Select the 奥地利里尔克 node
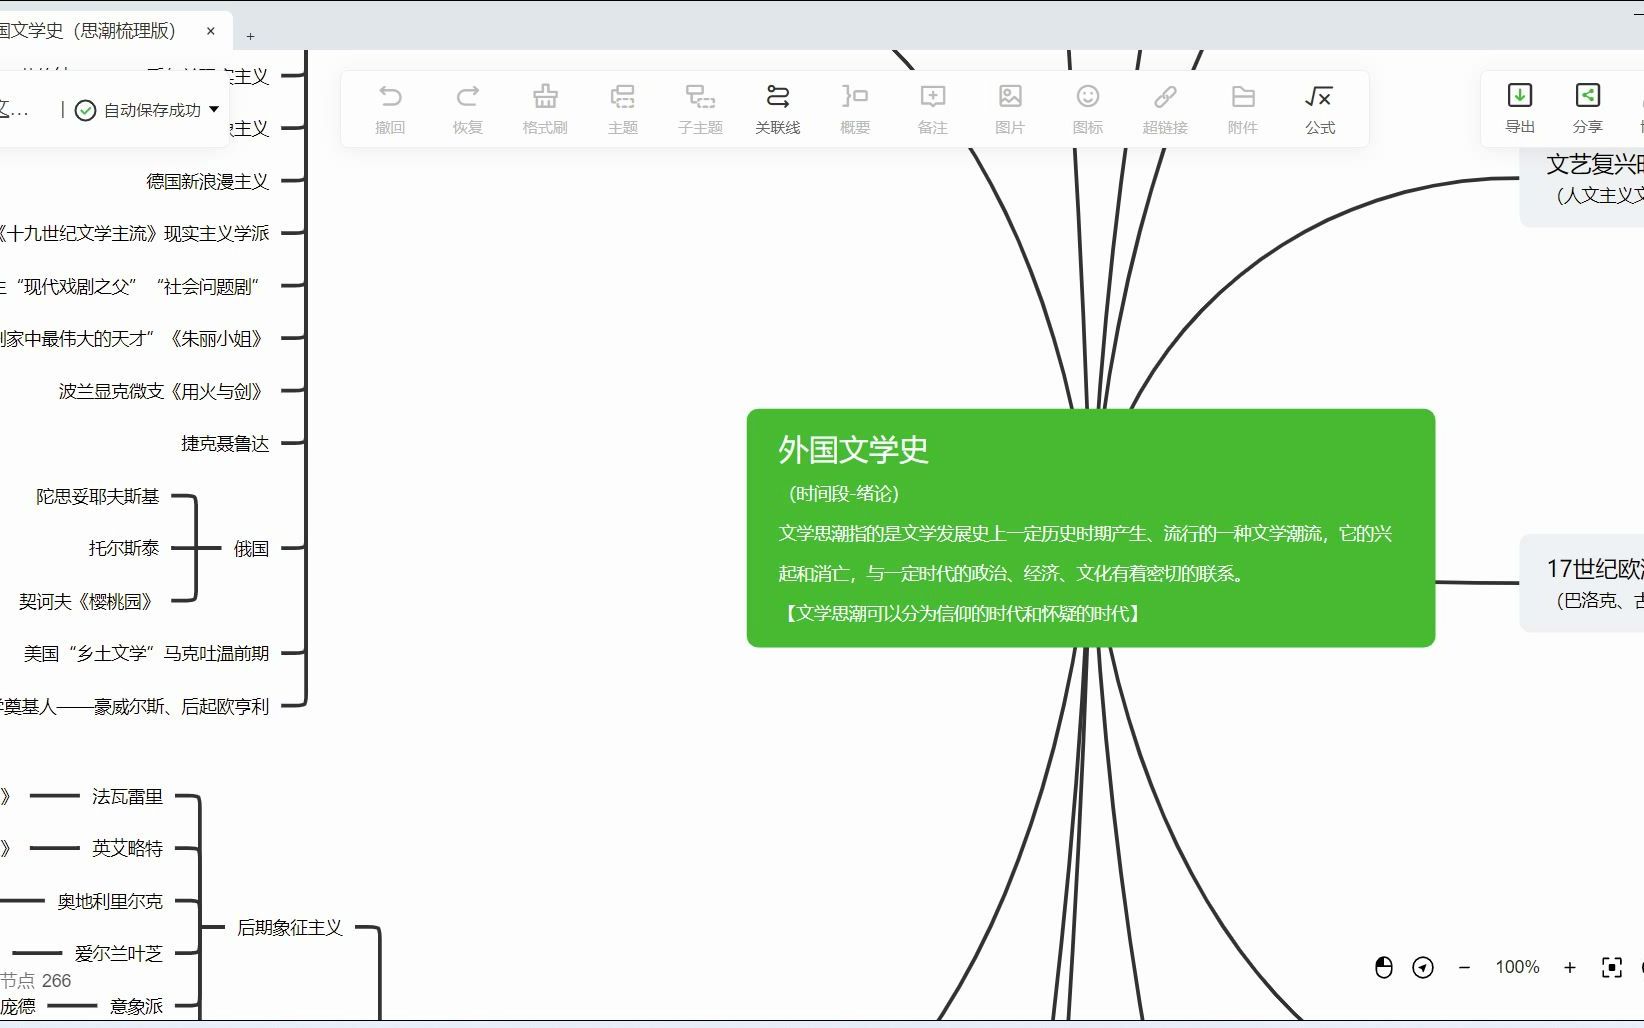Viewport: 1644px width, 1028px height. 110,901
